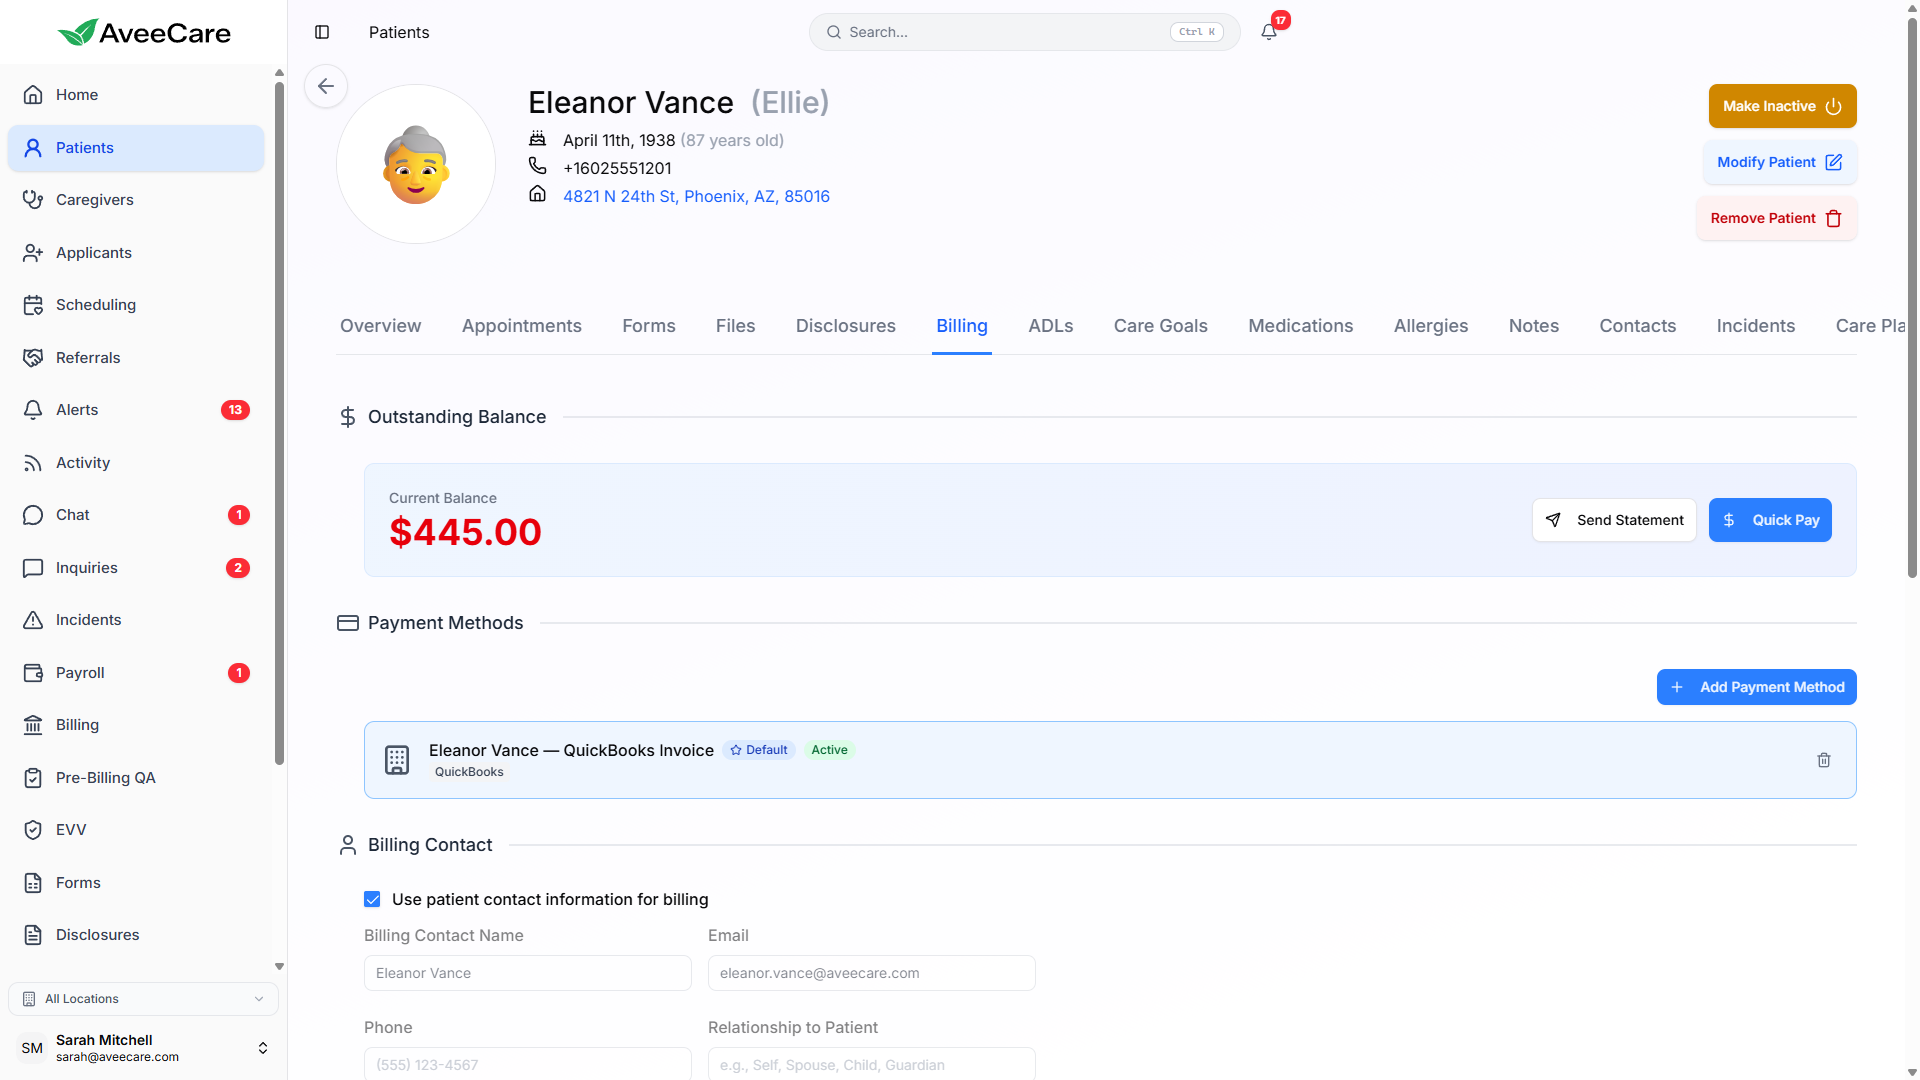Click the Quick Pay button
The width and height of the screenshot is (1920, 1080).
pos(1770,519)
